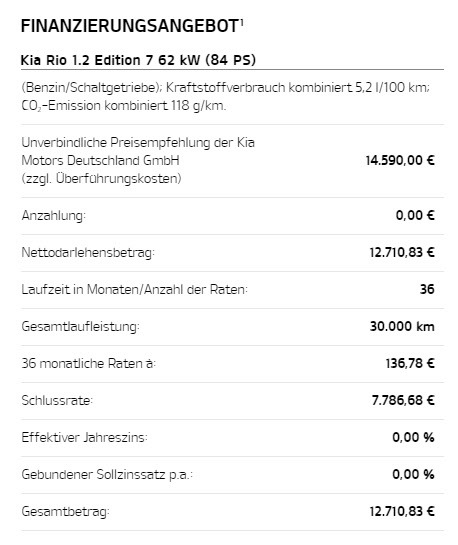Image resolution: width=458 pixels, height=545 pixels.
Task: Click the Gesamtbetrag 12.710,83 € value
Action: (402, 511)
